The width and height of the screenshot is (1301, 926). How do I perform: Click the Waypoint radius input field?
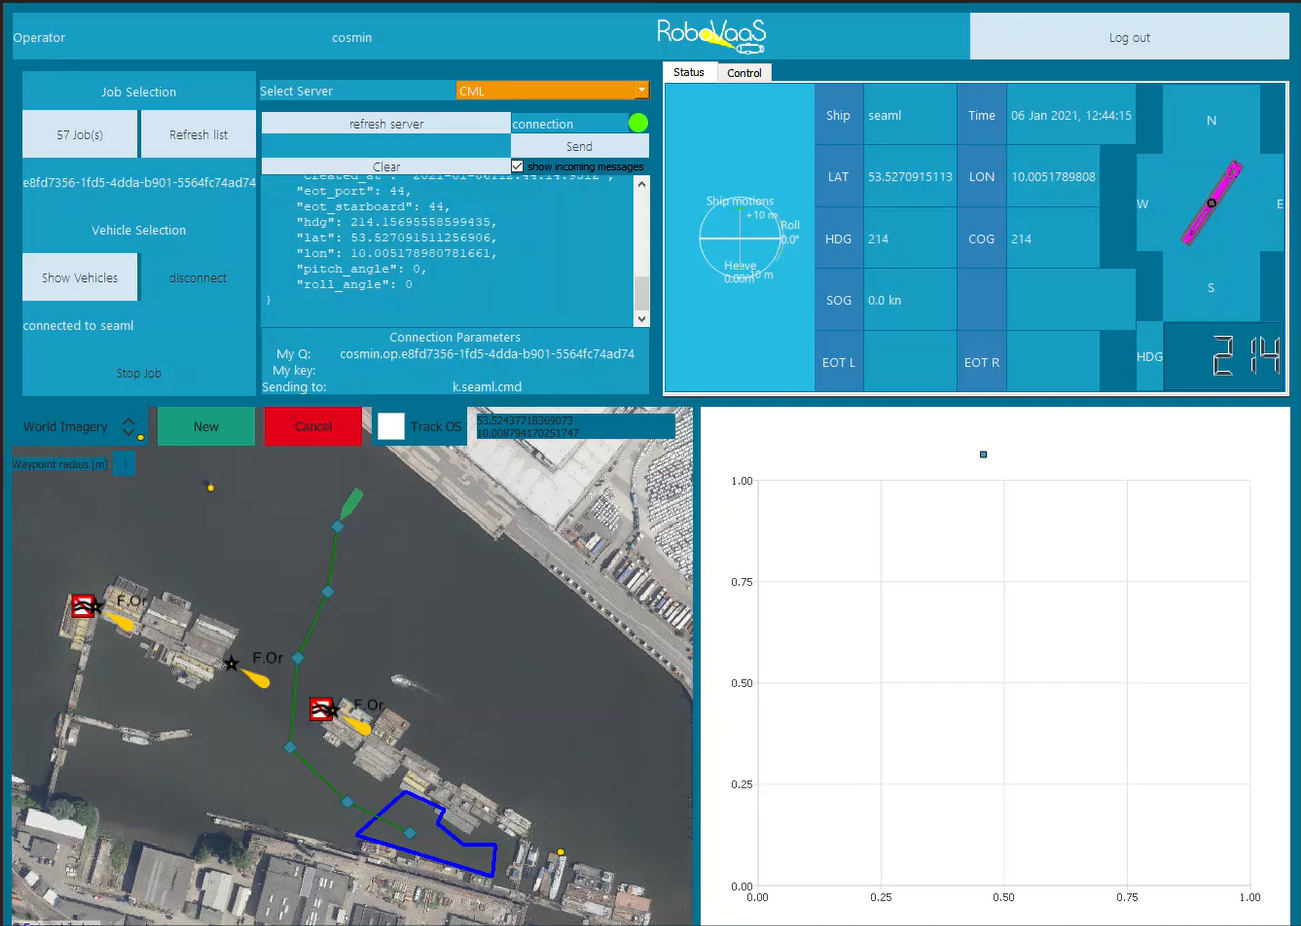(124, 464)
